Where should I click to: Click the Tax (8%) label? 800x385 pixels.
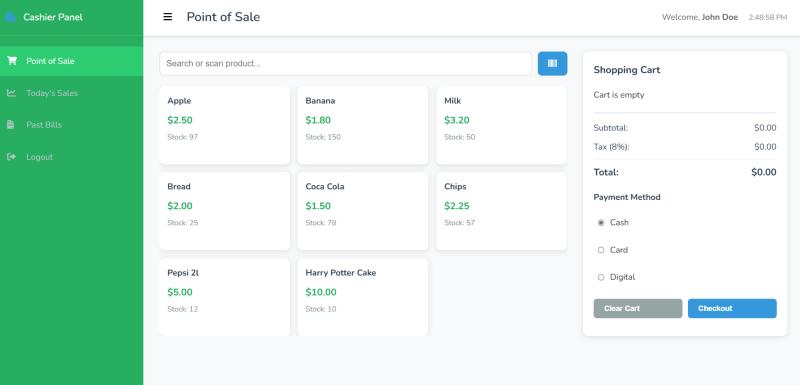click(611, 147)
